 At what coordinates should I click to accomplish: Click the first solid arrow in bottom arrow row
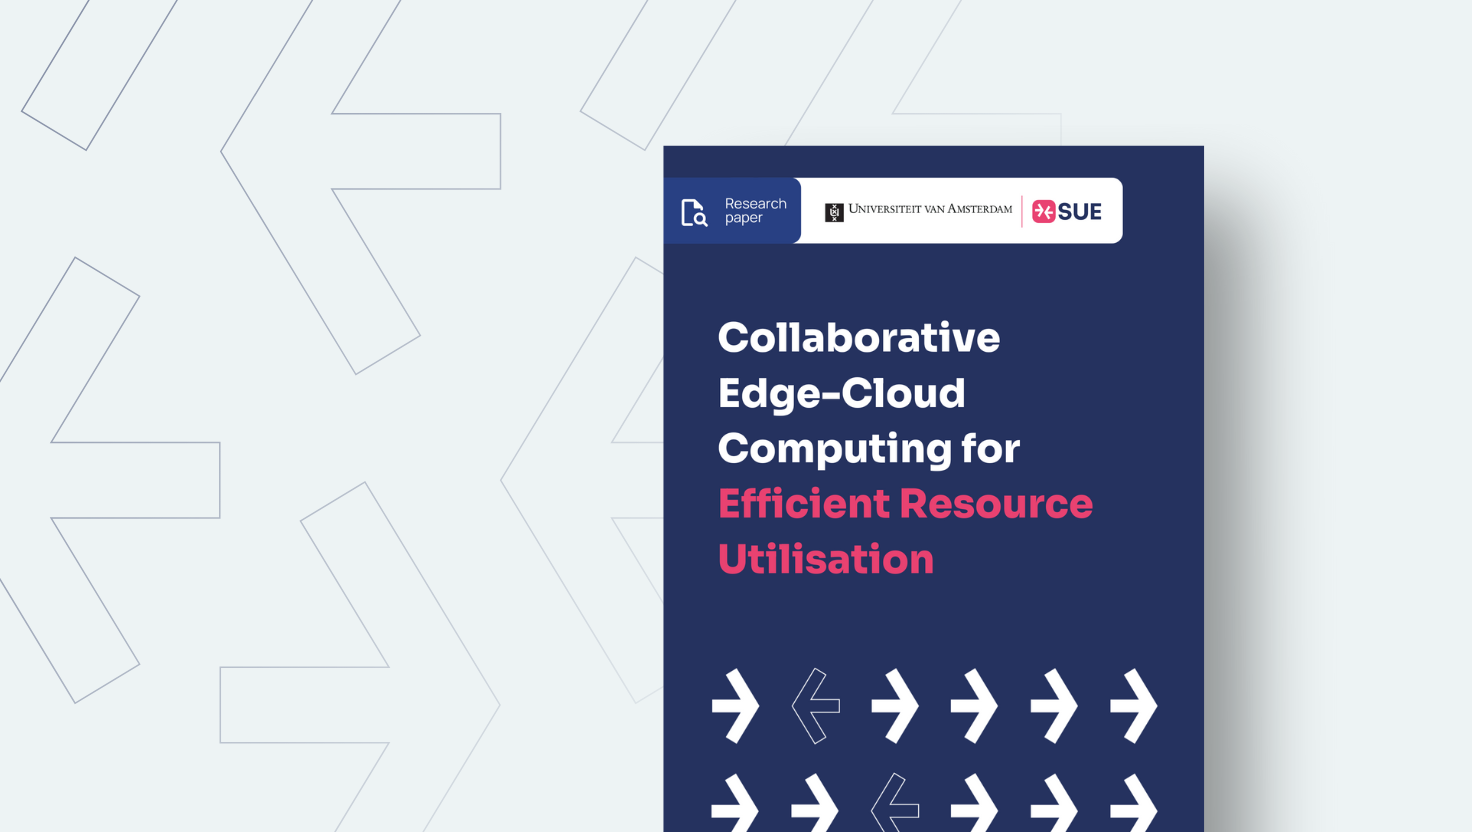[736, 802]
